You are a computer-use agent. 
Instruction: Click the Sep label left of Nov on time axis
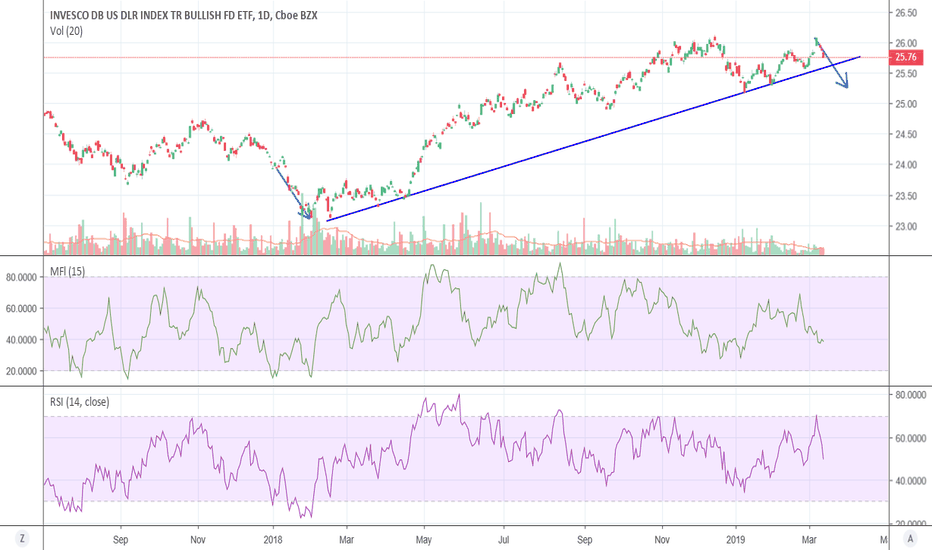(121, 540)
